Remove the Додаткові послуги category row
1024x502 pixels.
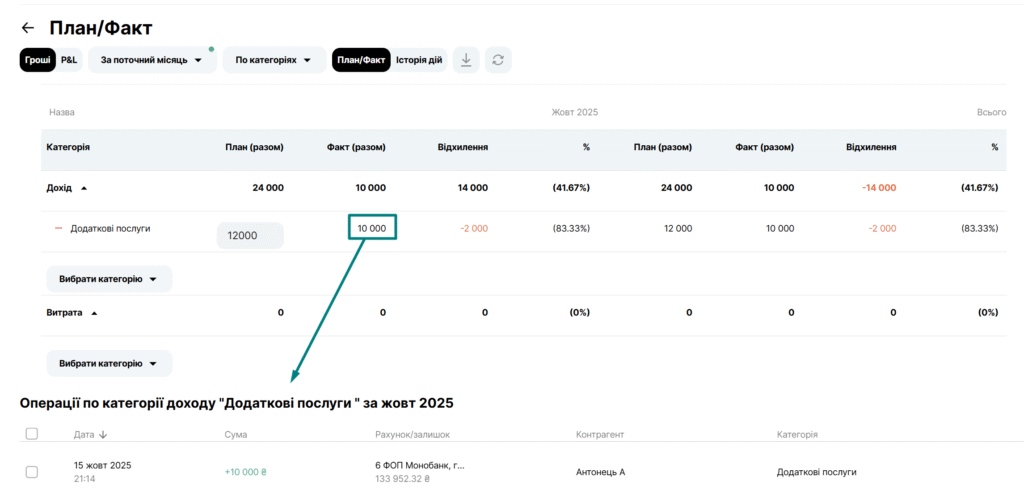pos(58,229)
